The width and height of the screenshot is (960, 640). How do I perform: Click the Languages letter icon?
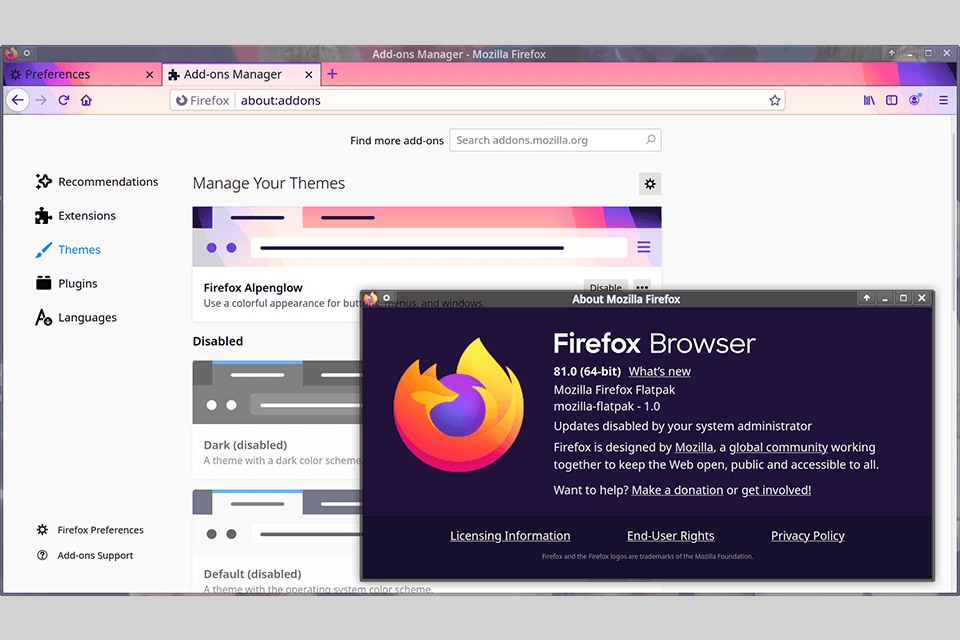[x=43, y=317]
